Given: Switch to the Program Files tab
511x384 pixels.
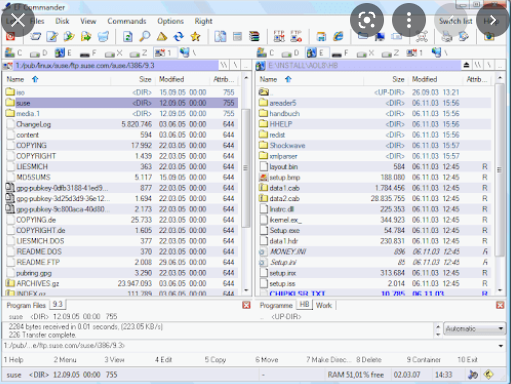Looking at the screenshot, I should point(26,305).
